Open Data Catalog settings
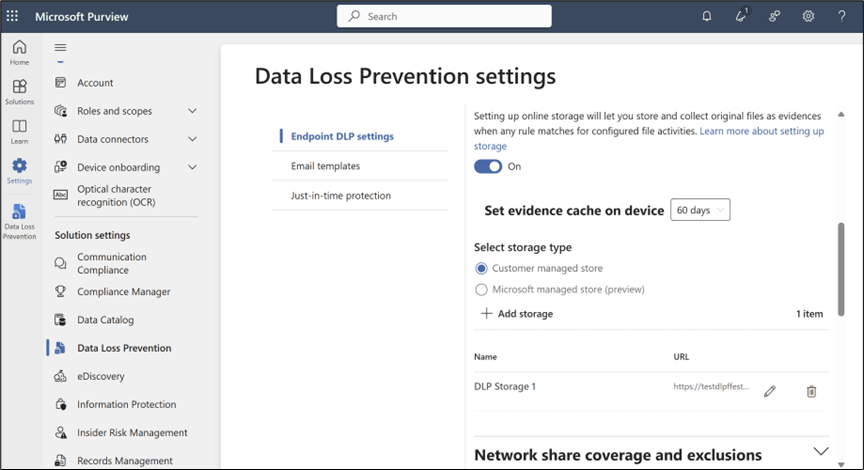Image resolution: width=864 pixels, height=470 pixels. point(105,320)
